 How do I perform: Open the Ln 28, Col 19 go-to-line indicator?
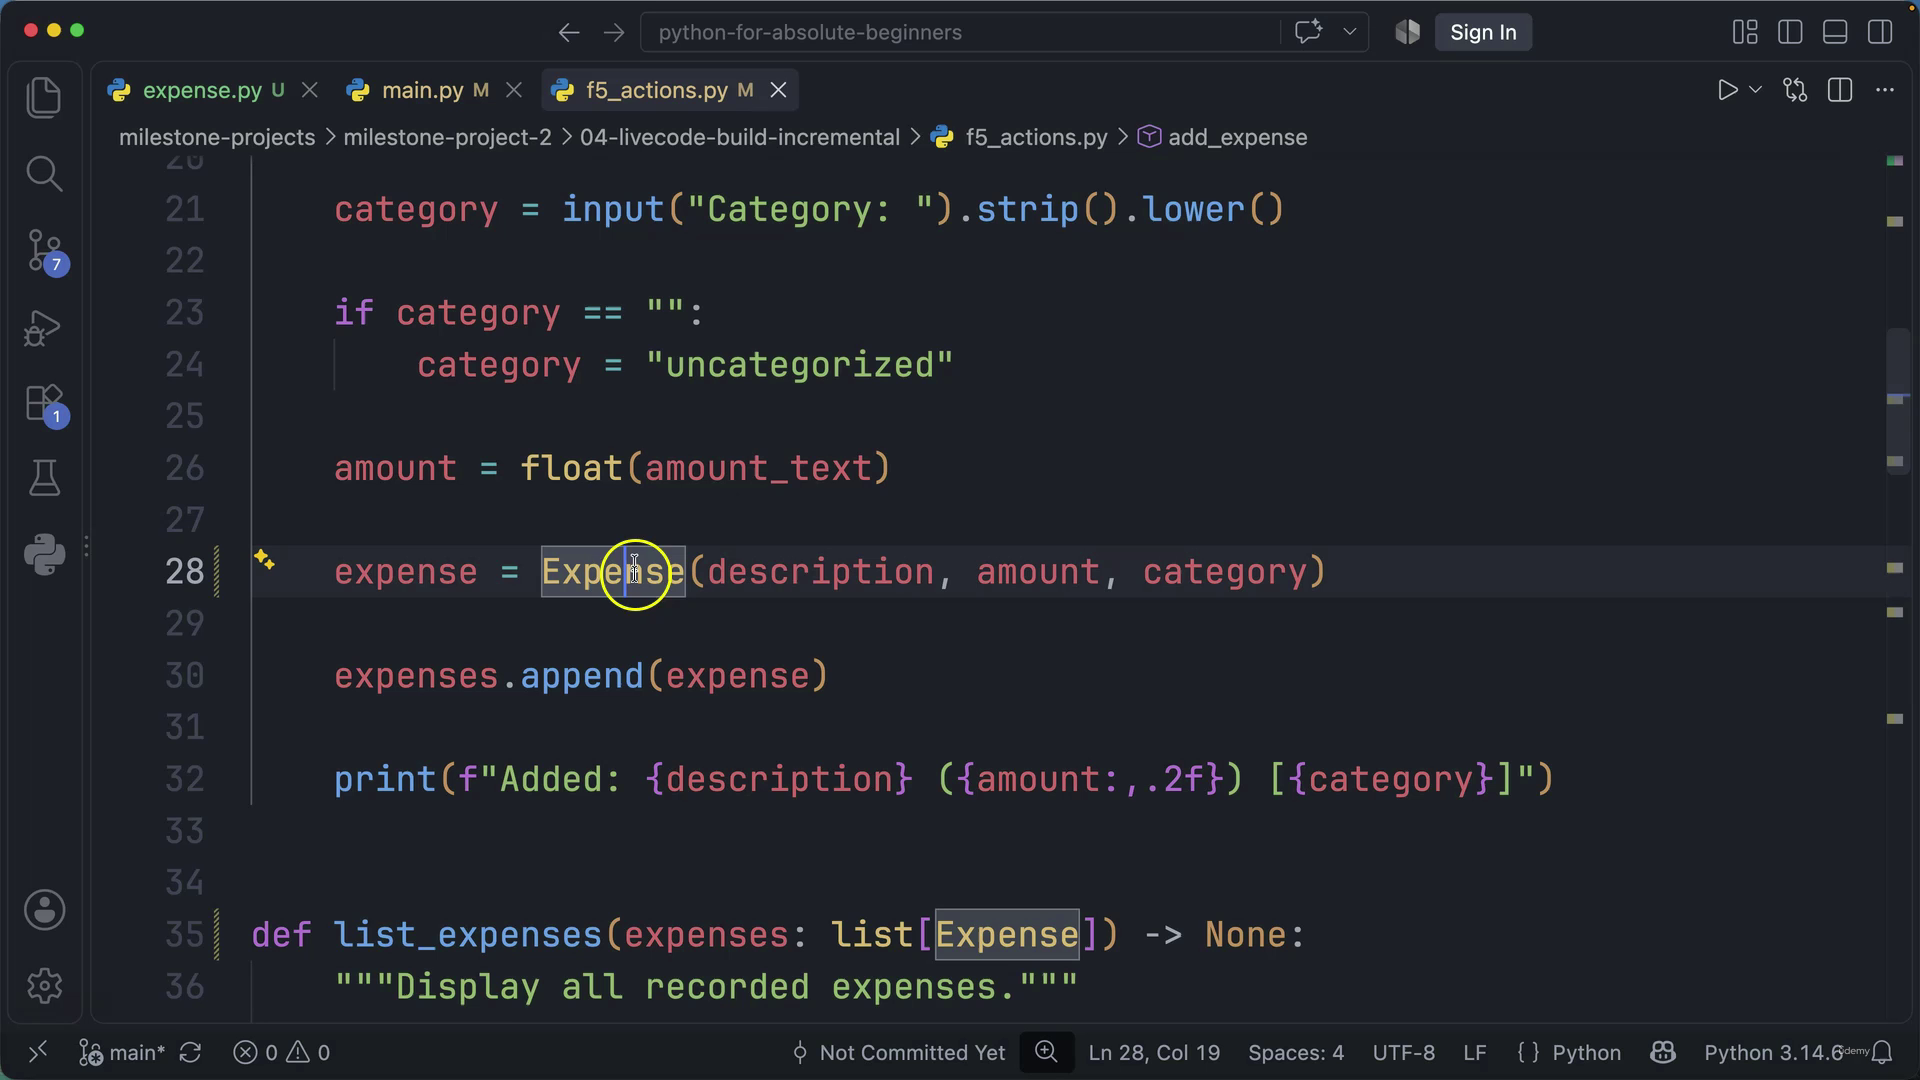click(x=1154, y=1052)
